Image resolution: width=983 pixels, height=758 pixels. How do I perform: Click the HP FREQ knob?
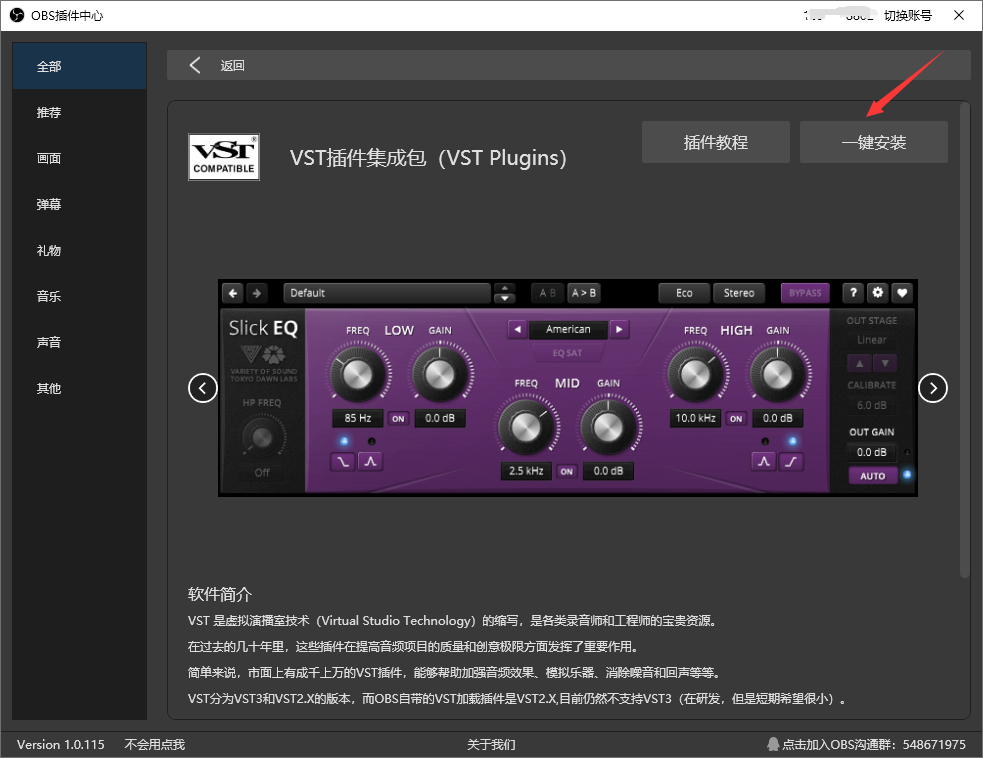[262, 437]
